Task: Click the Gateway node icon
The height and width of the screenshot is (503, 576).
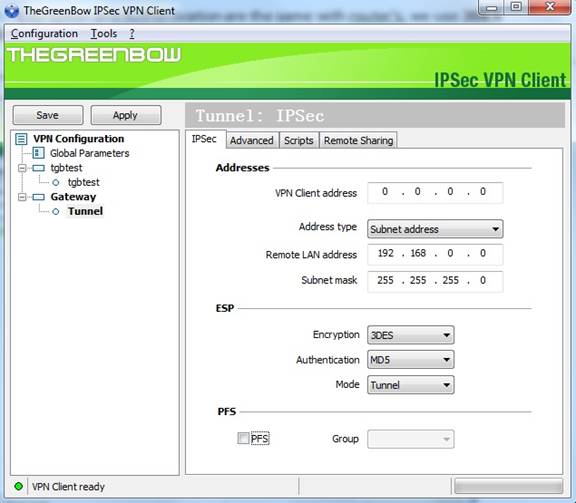Action: pos(38,197)
